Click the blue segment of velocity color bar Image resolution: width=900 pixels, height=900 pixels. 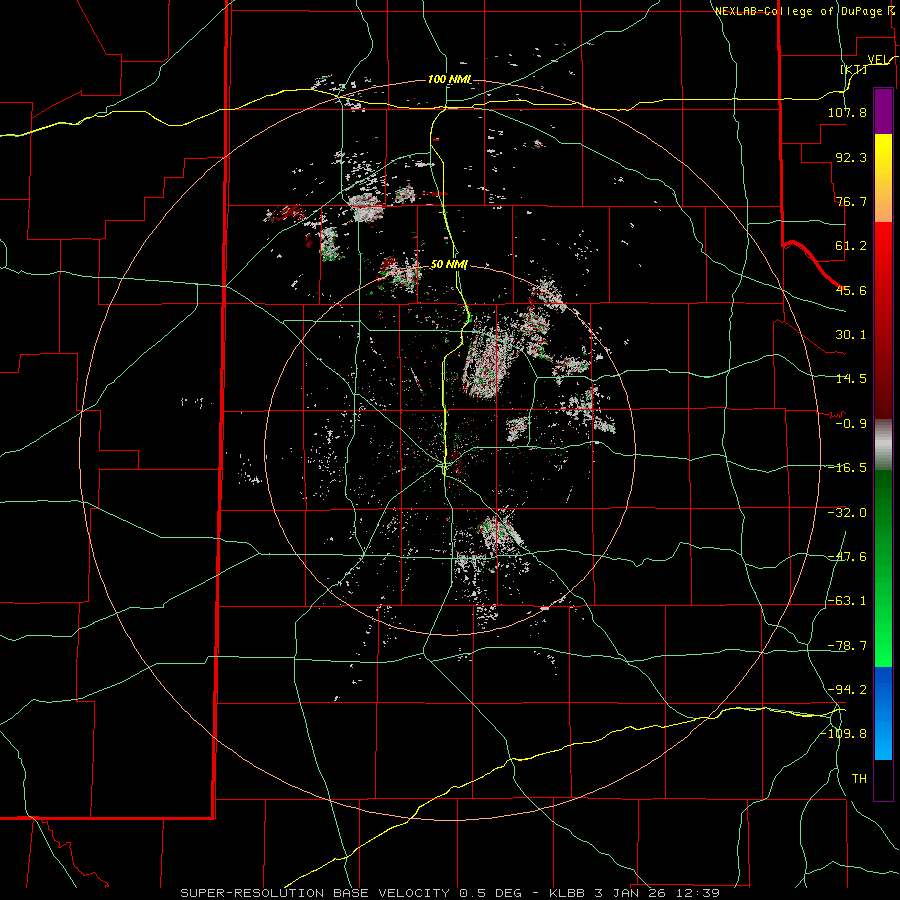(x=883, y=713)
